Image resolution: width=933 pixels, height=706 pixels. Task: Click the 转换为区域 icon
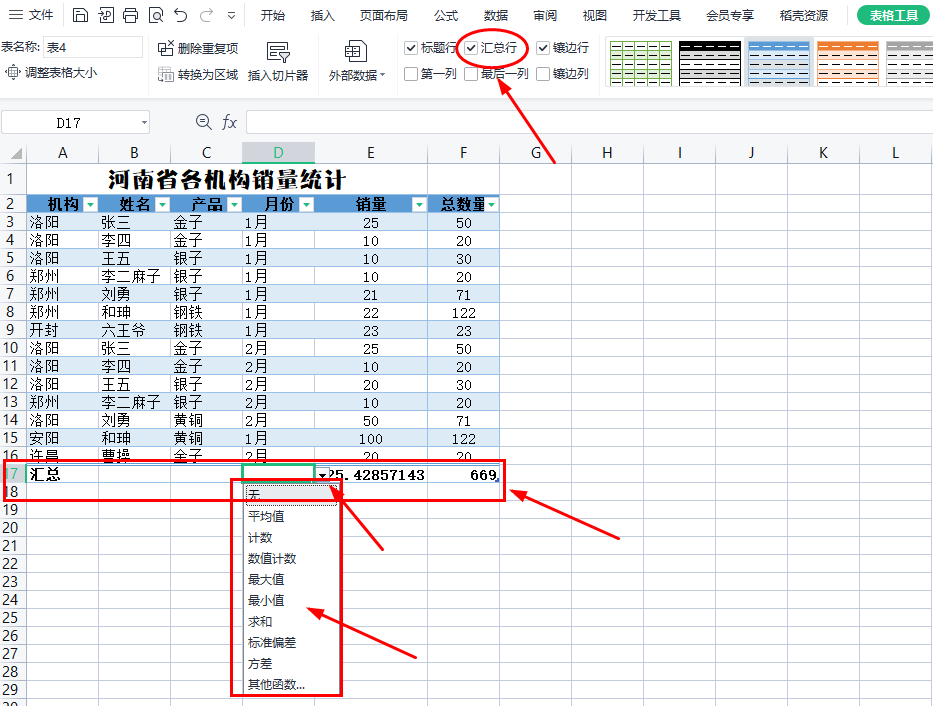point(165,74)
